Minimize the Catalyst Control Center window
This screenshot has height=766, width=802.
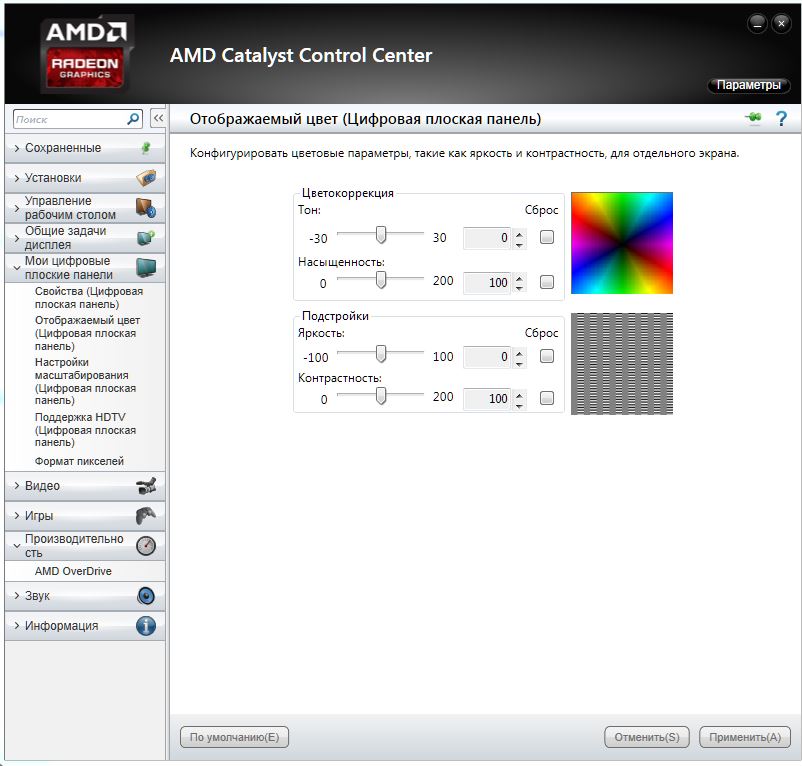757,24
